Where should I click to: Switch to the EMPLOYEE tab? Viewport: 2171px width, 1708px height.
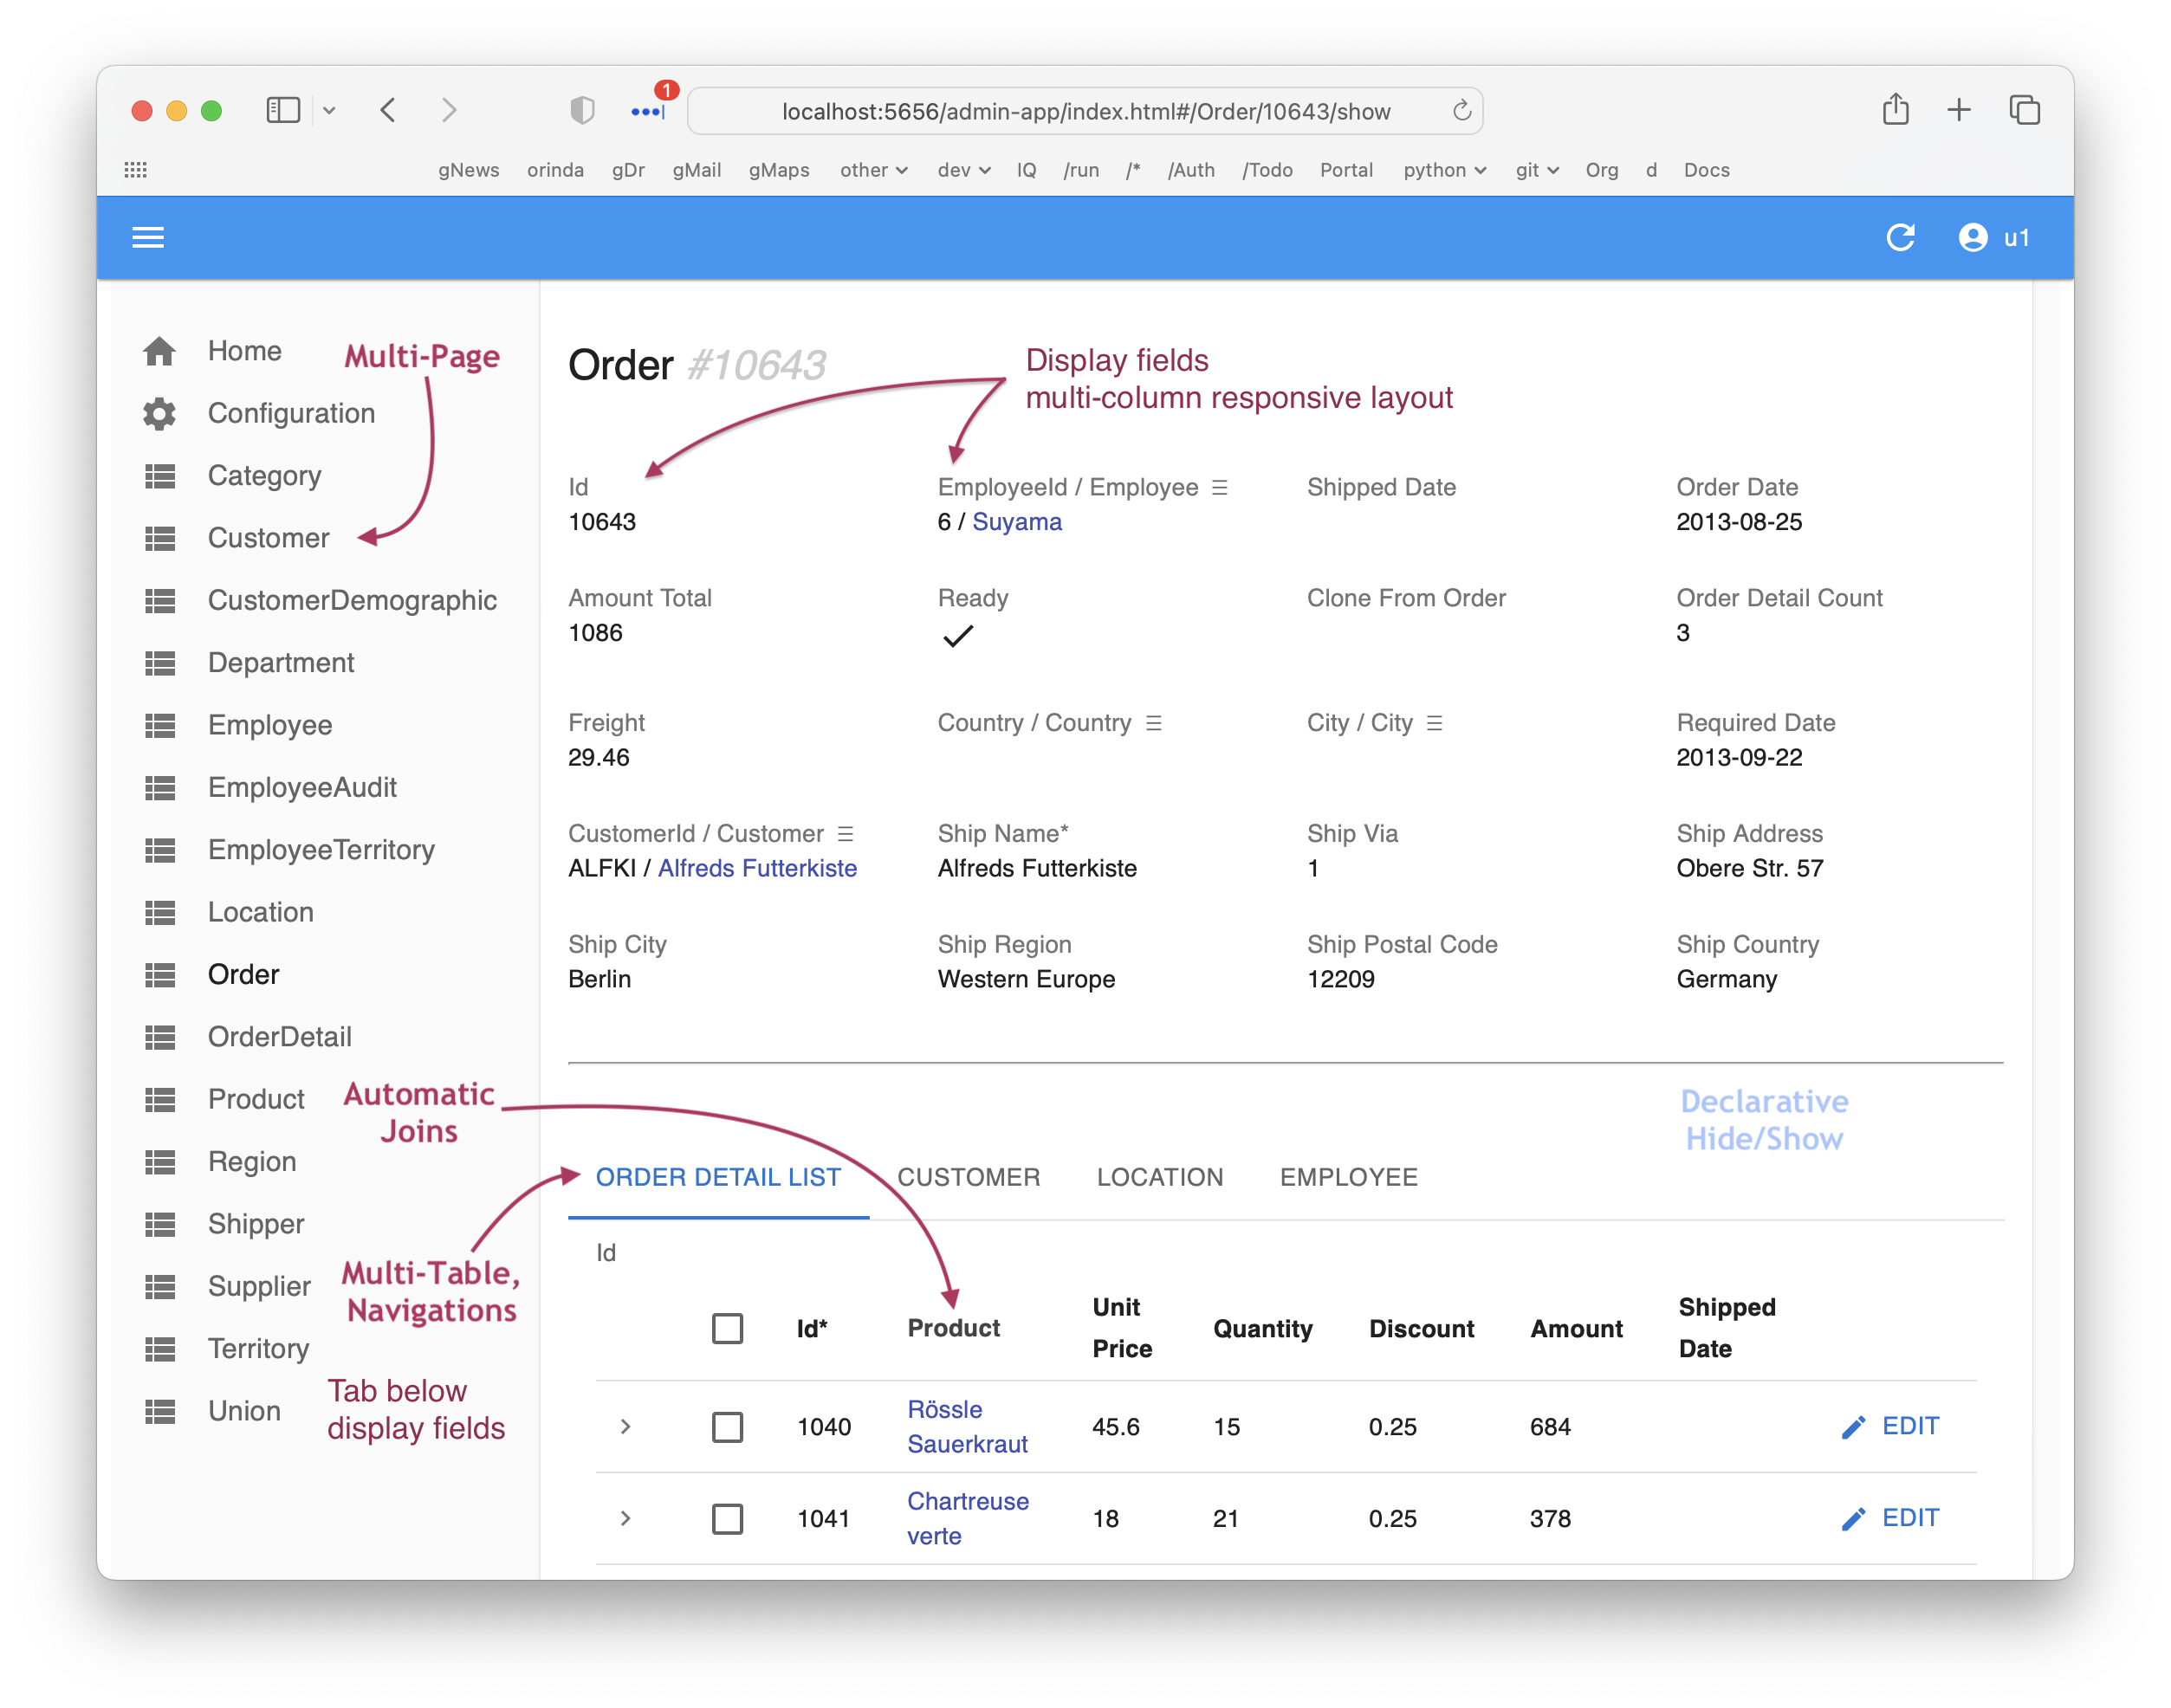click(x=1348, y=1178)
